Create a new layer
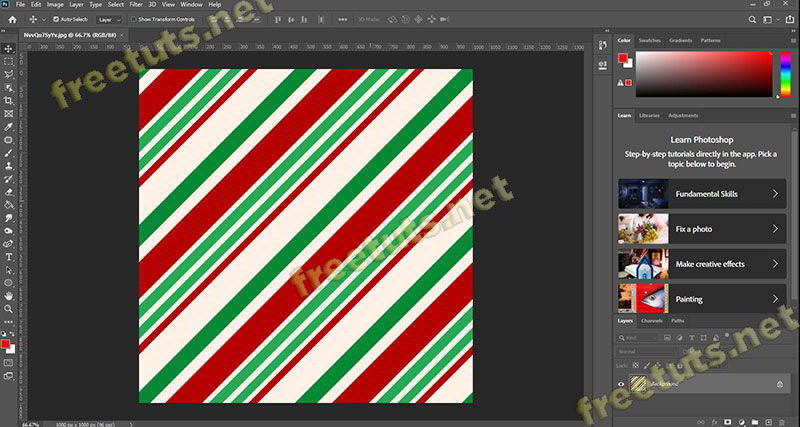Screen dimensions: 800x427 point(769,422)
